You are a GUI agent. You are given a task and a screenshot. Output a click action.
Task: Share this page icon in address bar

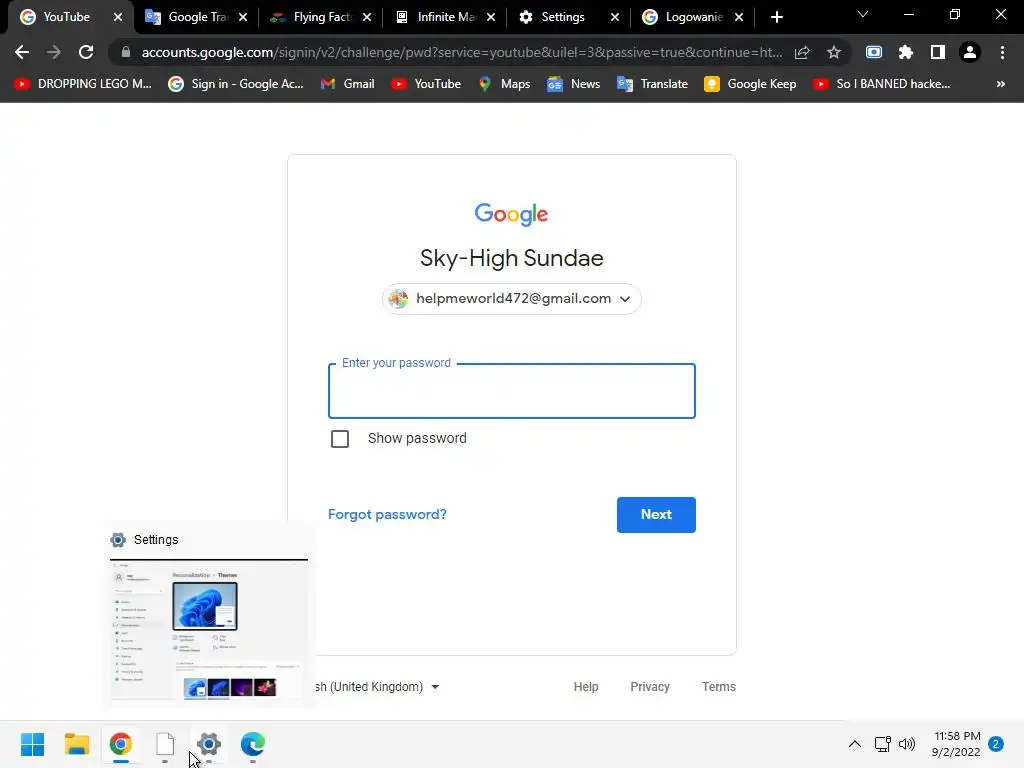click(802, 52)
